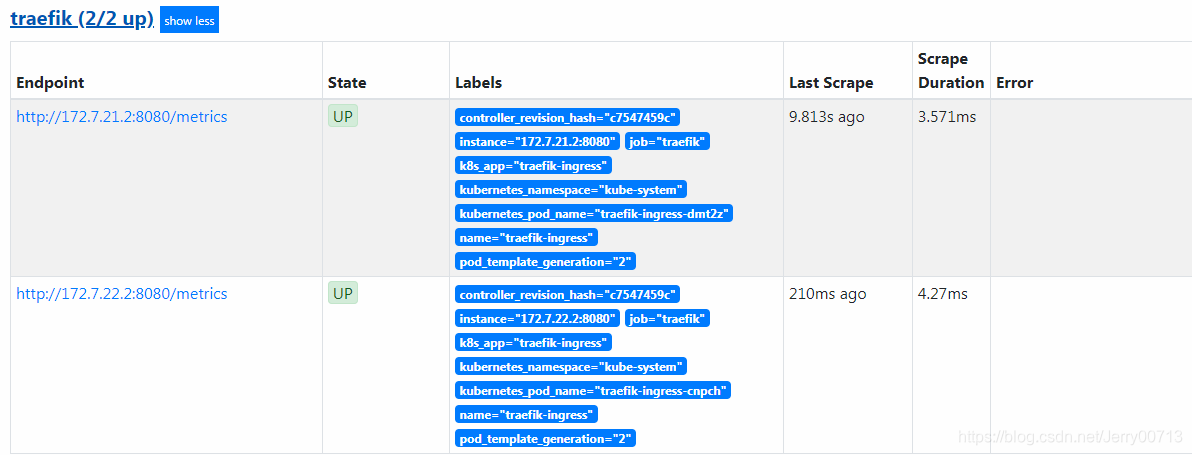Open the traefik (2/2 up) heading link
This screenshot has height=455, width=1192.
pos(81,19)
